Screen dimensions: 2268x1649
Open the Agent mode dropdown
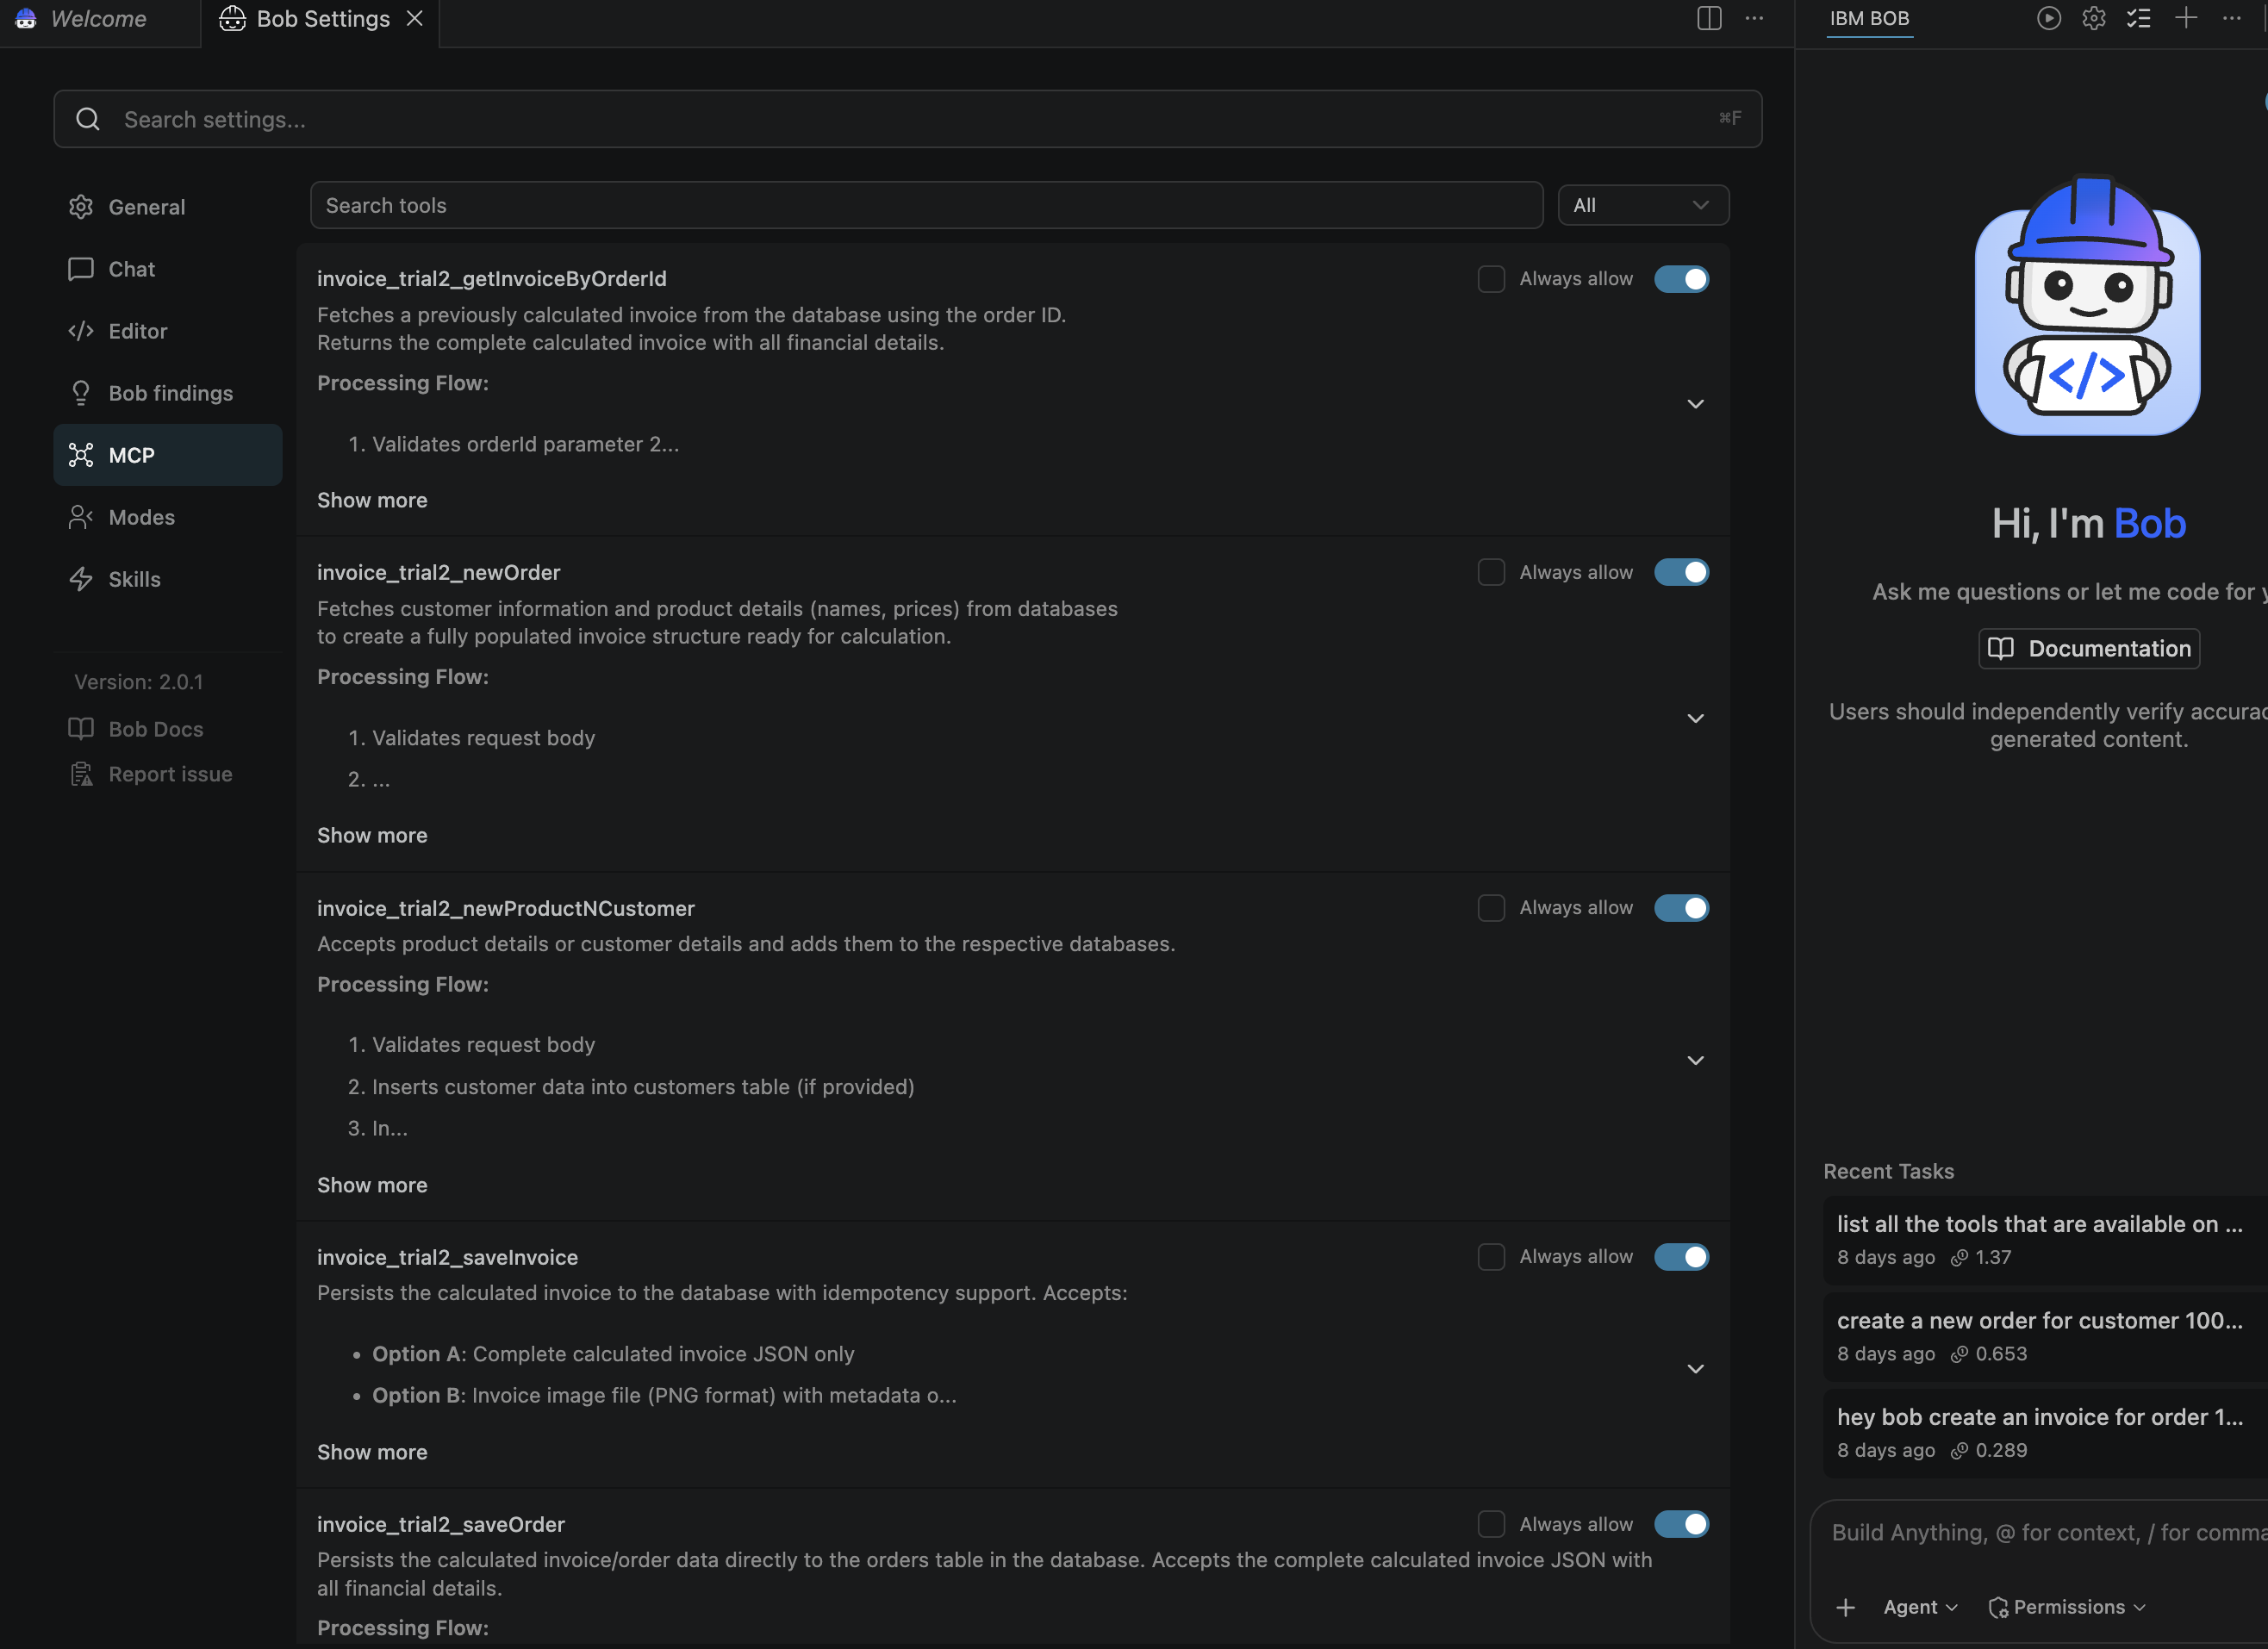[1920, 1607]
